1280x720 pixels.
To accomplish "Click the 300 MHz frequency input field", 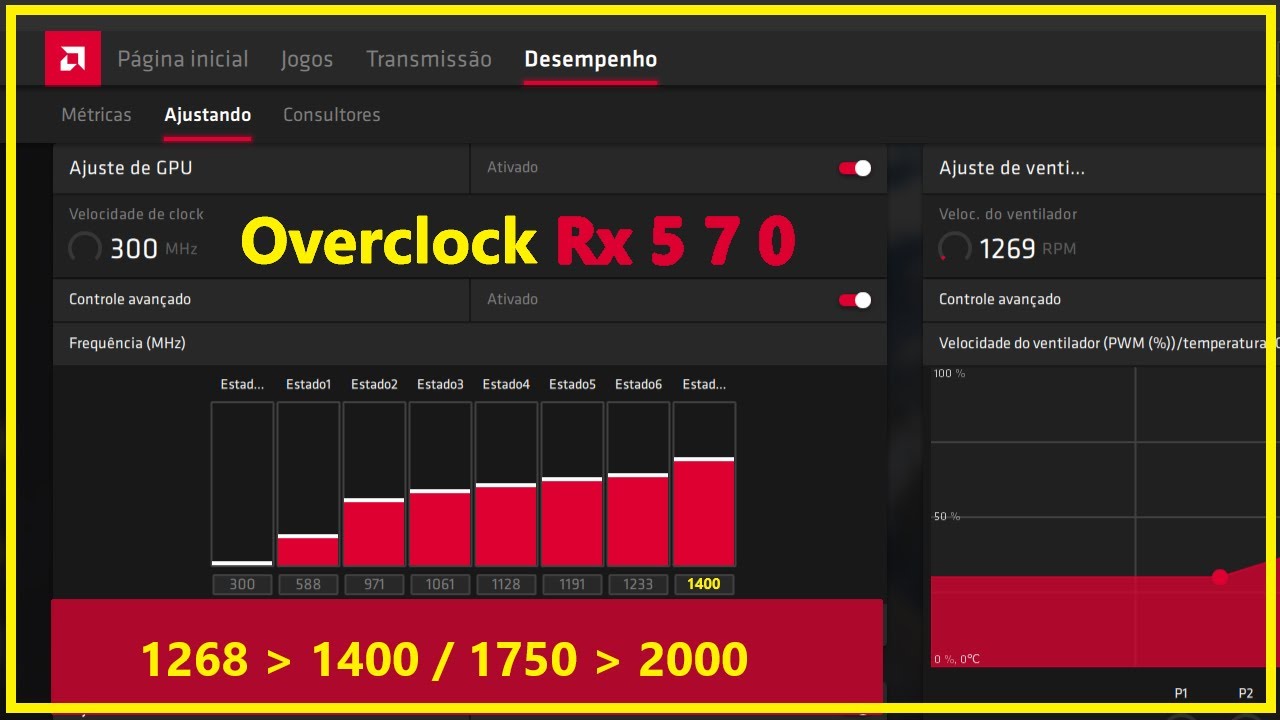I will point(242,584).
